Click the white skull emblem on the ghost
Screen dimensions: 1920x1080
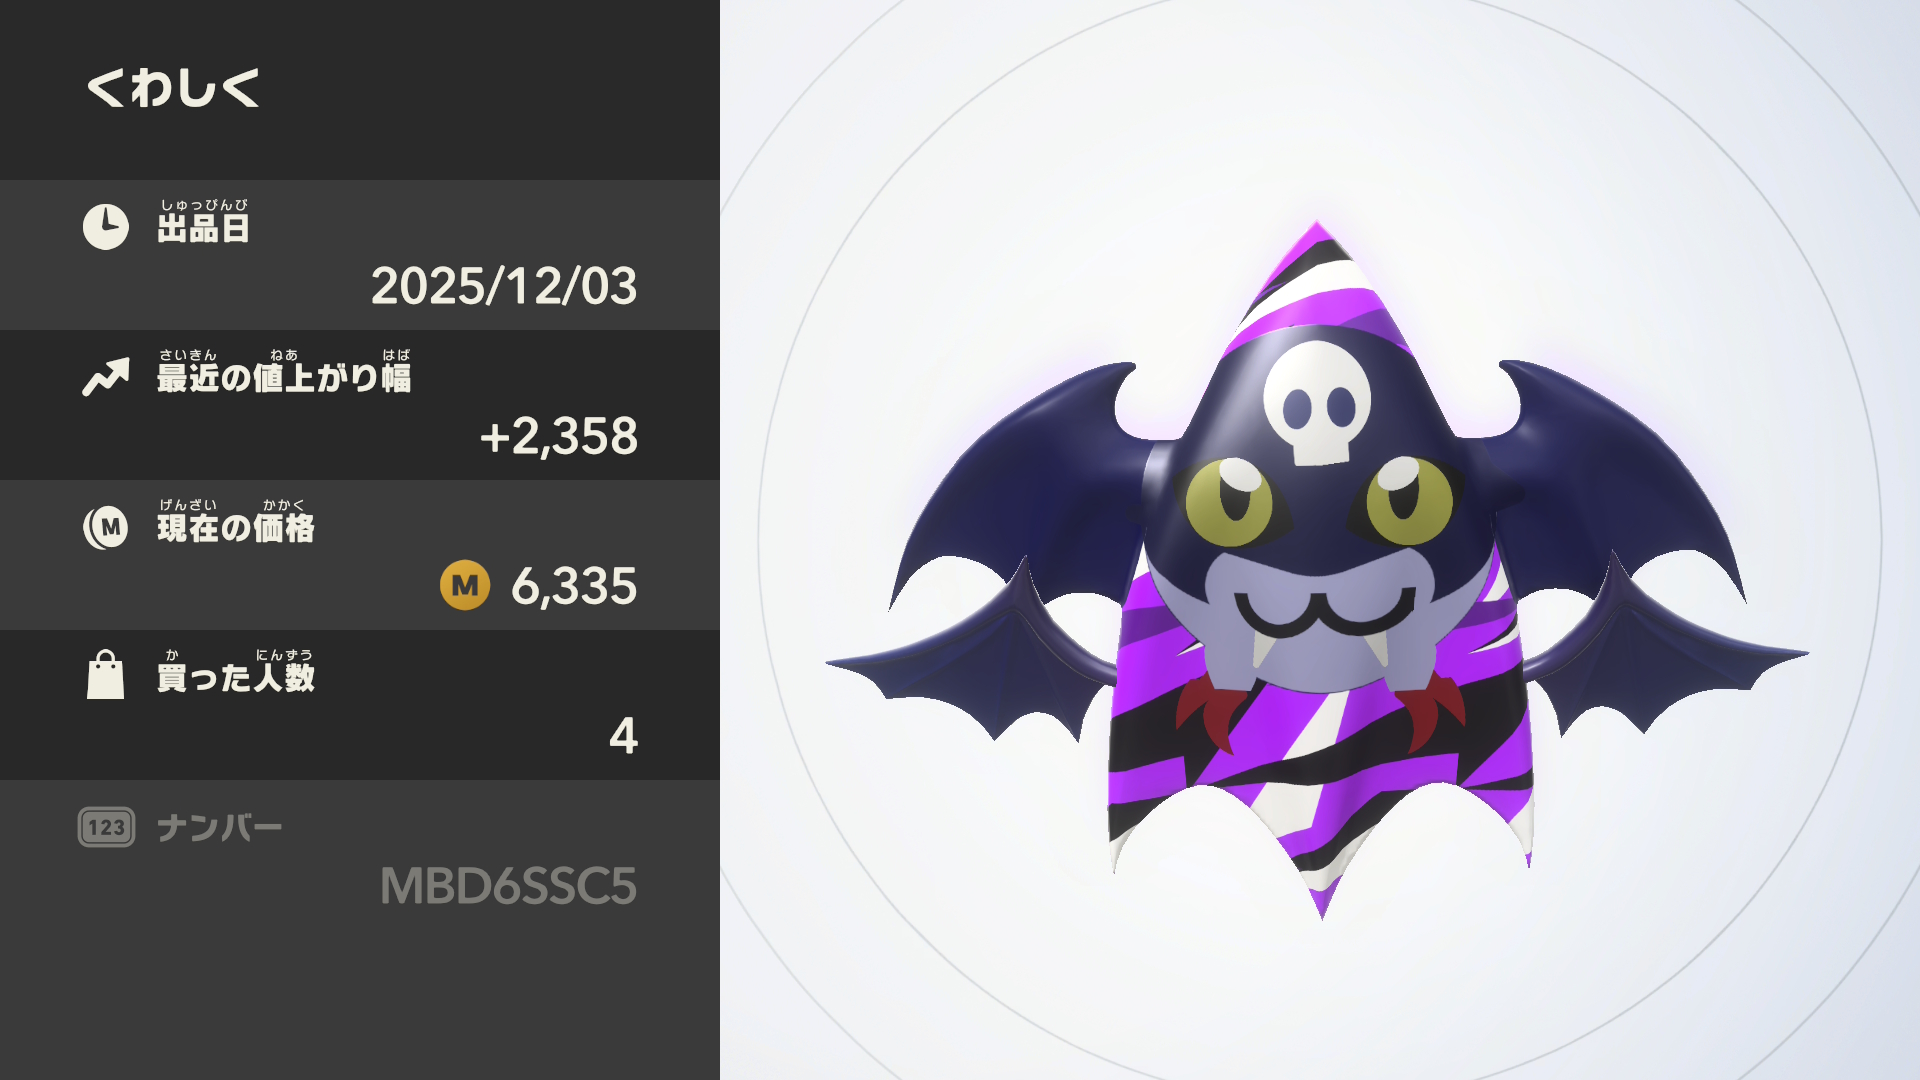click(1316, 403)
